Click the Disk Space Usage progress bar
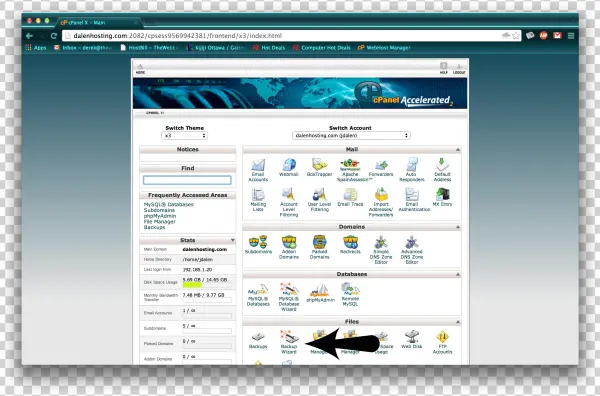The height and width of the screenshot is (396, 600). point(207,285)
